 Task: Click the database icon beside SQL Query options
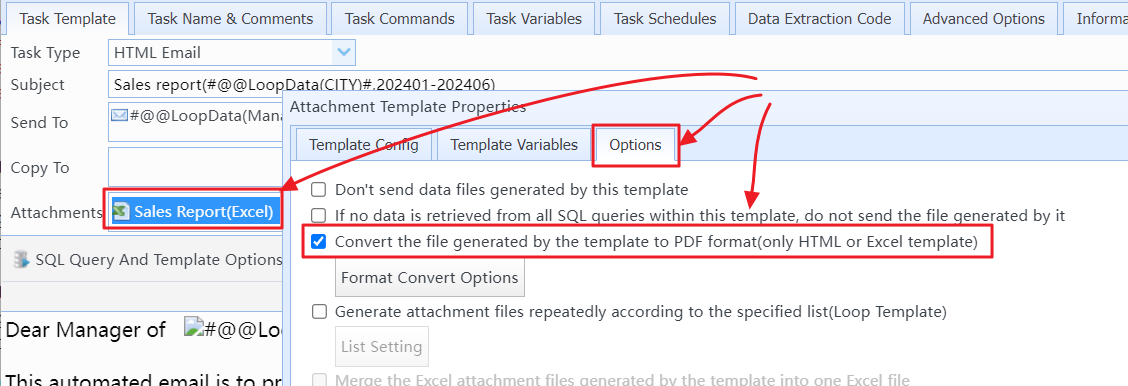tap(22, 259)
